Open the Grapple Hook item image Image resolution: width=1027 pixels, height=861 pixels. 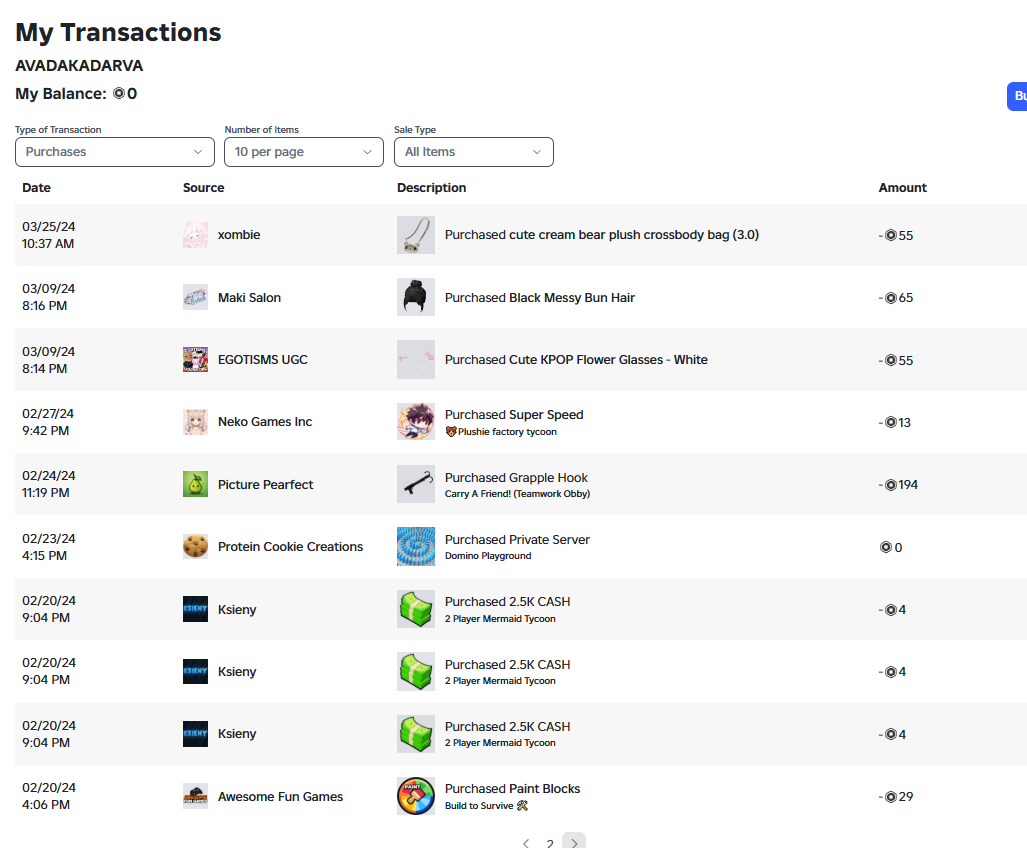click(415, 485)
